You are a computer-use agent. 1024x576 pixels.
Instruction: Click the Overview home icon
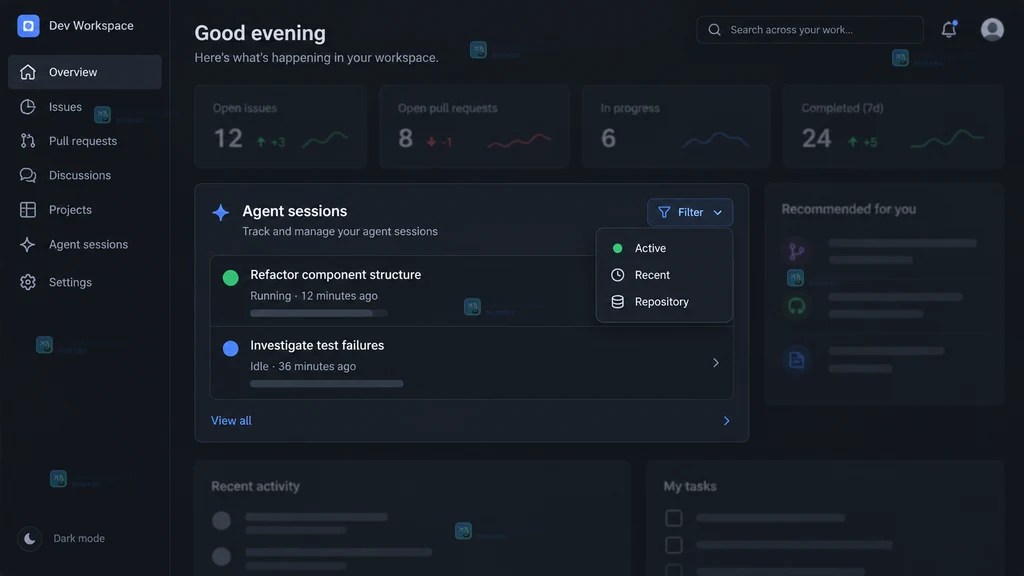(27, 72)
